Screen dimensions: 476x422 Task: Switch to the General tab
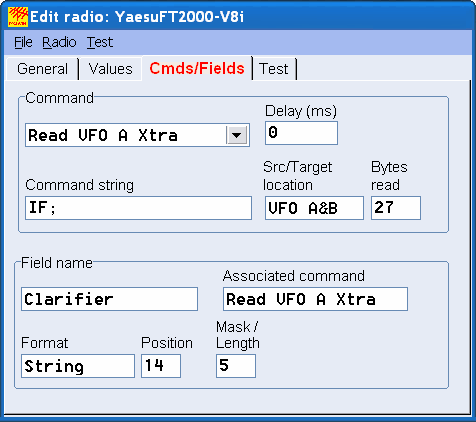pyautogui.click(x=42, y=69)
